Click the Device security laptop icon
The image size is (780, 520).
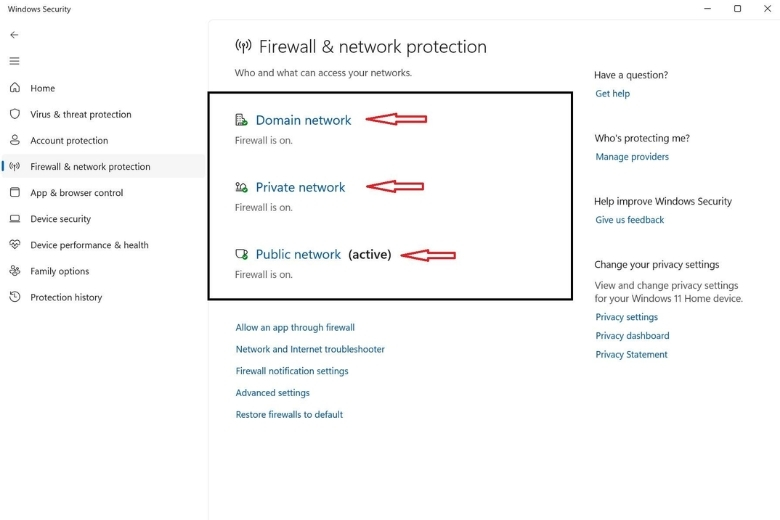tap(15, 218)
